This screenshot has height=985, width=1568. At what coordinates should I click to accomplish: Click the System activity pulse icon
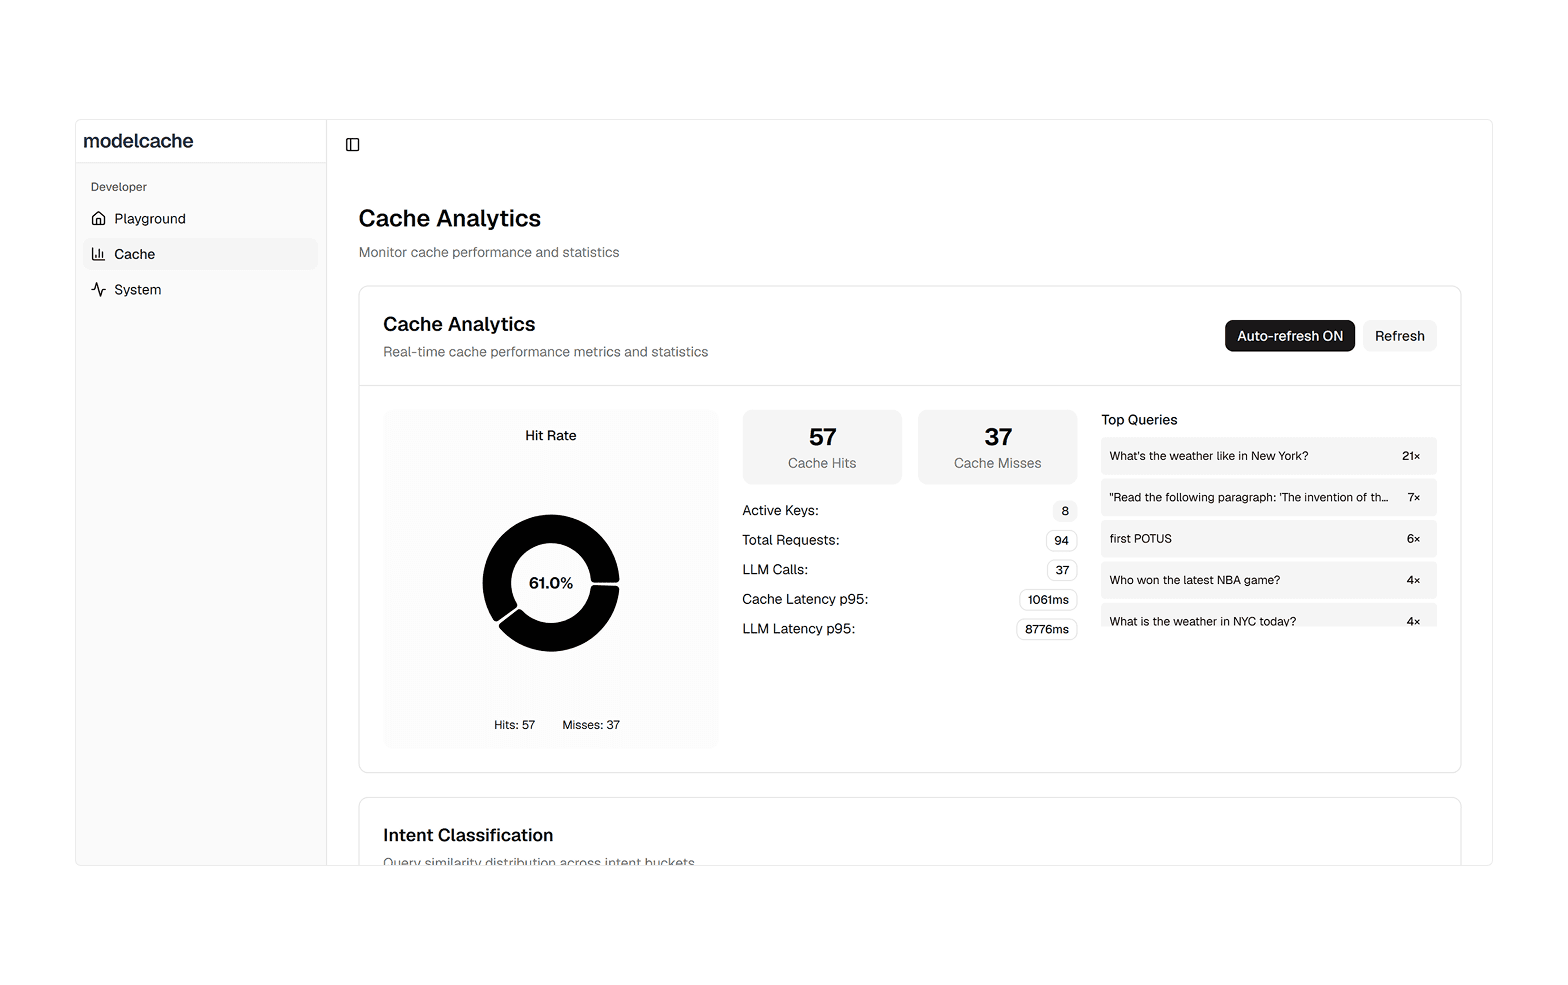pyautogui.click(x=98, y=289)
